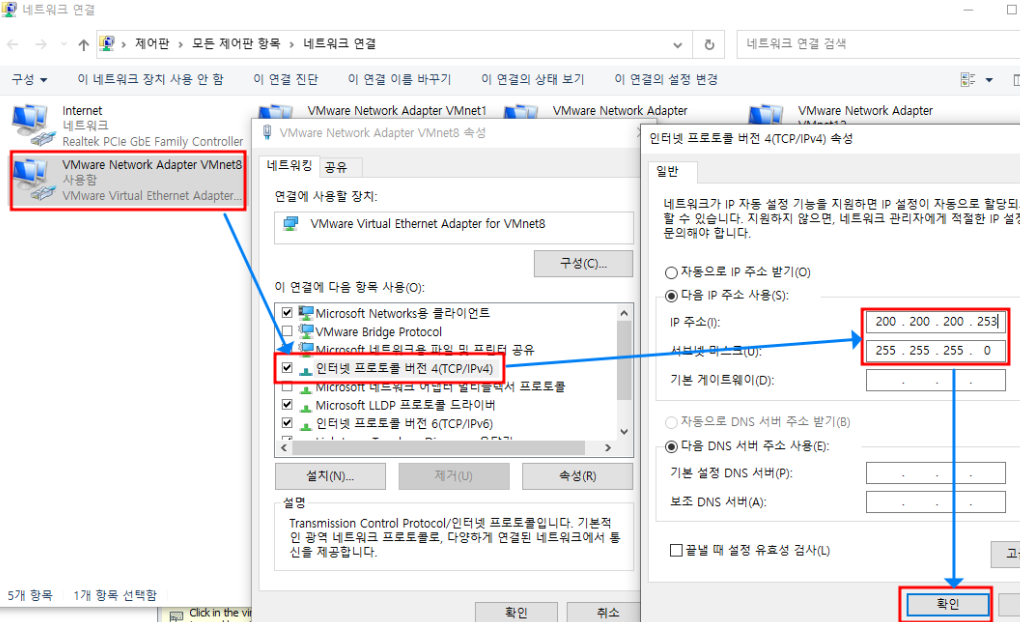
Task: Open the 구성 dropdown menu
Action: pos(29,79)
